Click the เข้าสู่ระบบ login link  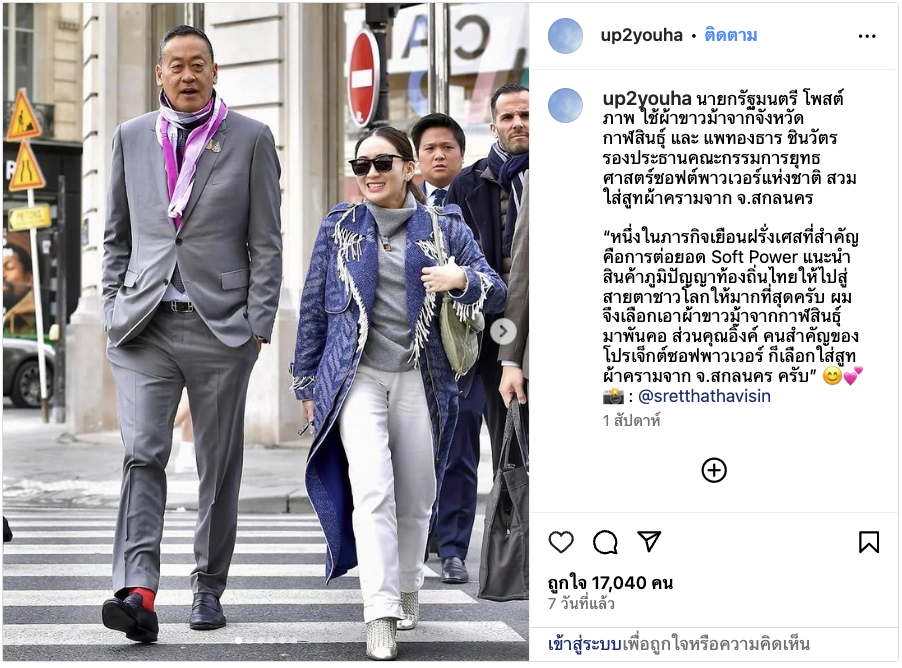(585, 644)
